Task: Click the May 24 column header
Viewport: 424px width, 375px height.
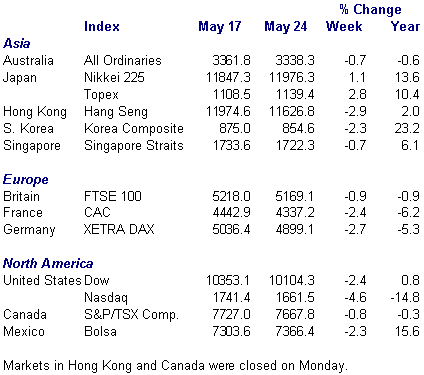Action: tap(286, 27)
